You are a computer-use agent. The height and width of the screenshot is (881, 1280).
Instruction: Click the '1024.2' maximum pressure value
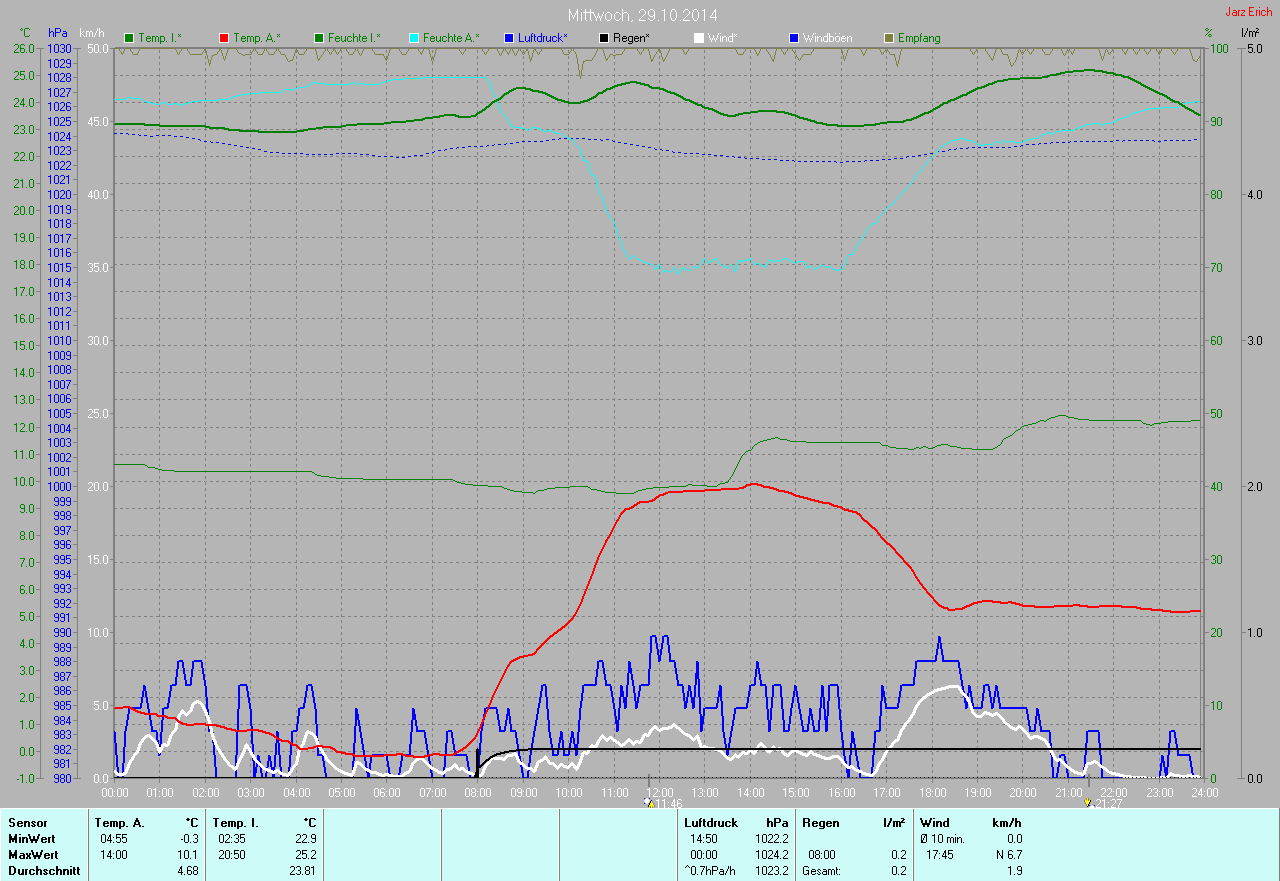tap(771, 855)
